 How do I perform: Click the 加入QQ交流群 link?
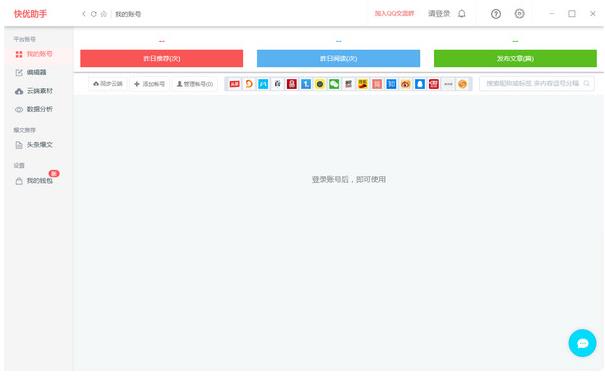394,13
